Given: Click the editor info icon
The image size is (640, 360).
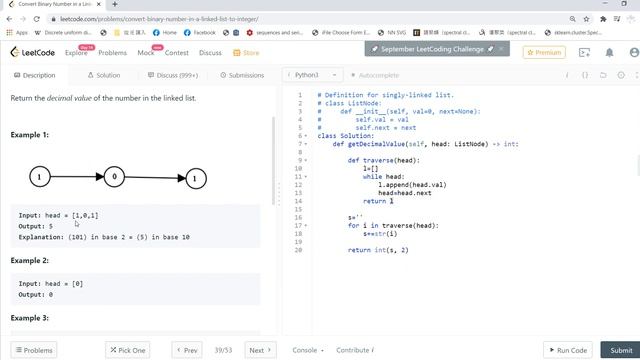Looking at the screenshot, I should tap(567, 75).
